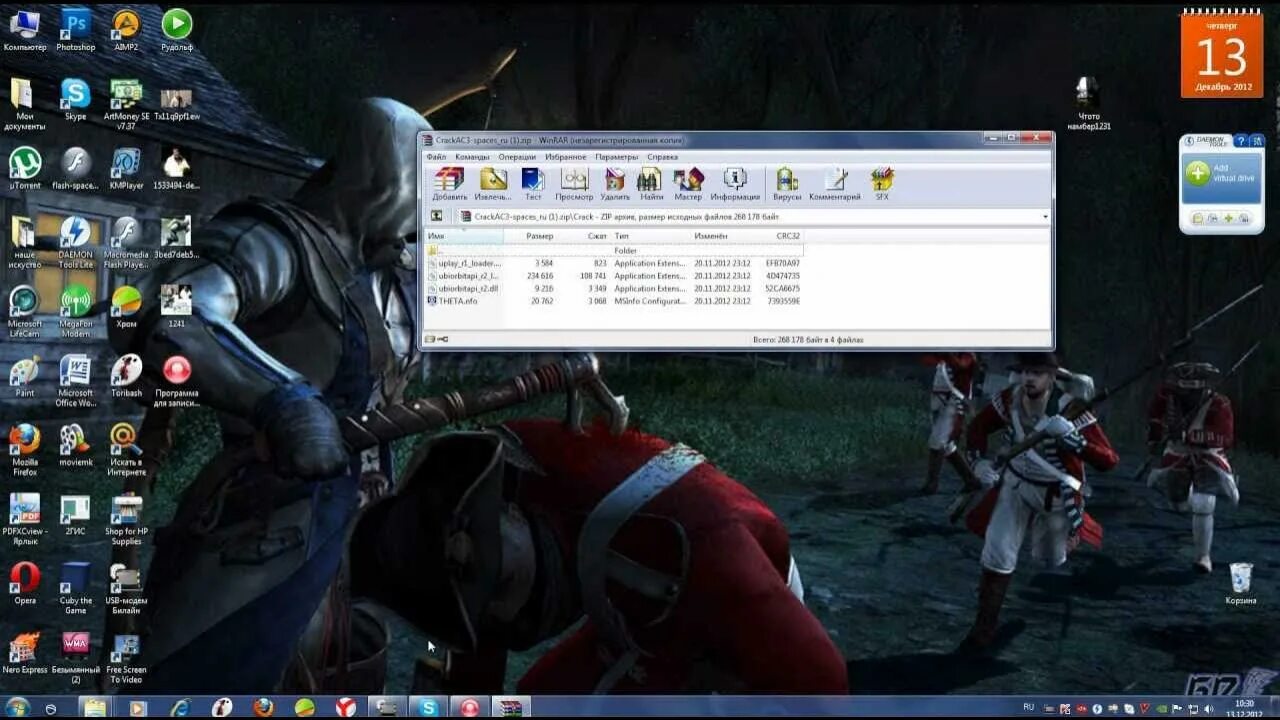Click the calendar gadget showing 13

[x=1221, y=53]
